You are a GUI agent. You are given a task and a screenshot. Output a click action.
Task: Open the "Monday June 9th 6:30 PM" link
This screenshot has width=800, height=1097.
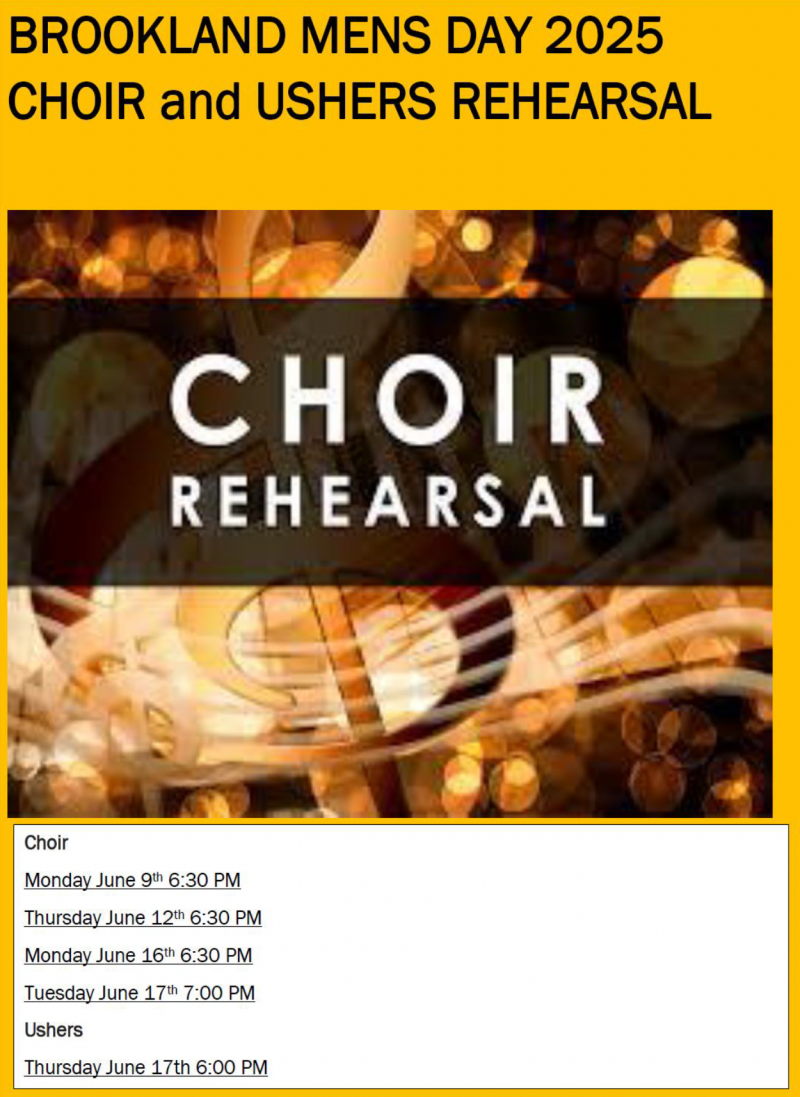point(132,880)
